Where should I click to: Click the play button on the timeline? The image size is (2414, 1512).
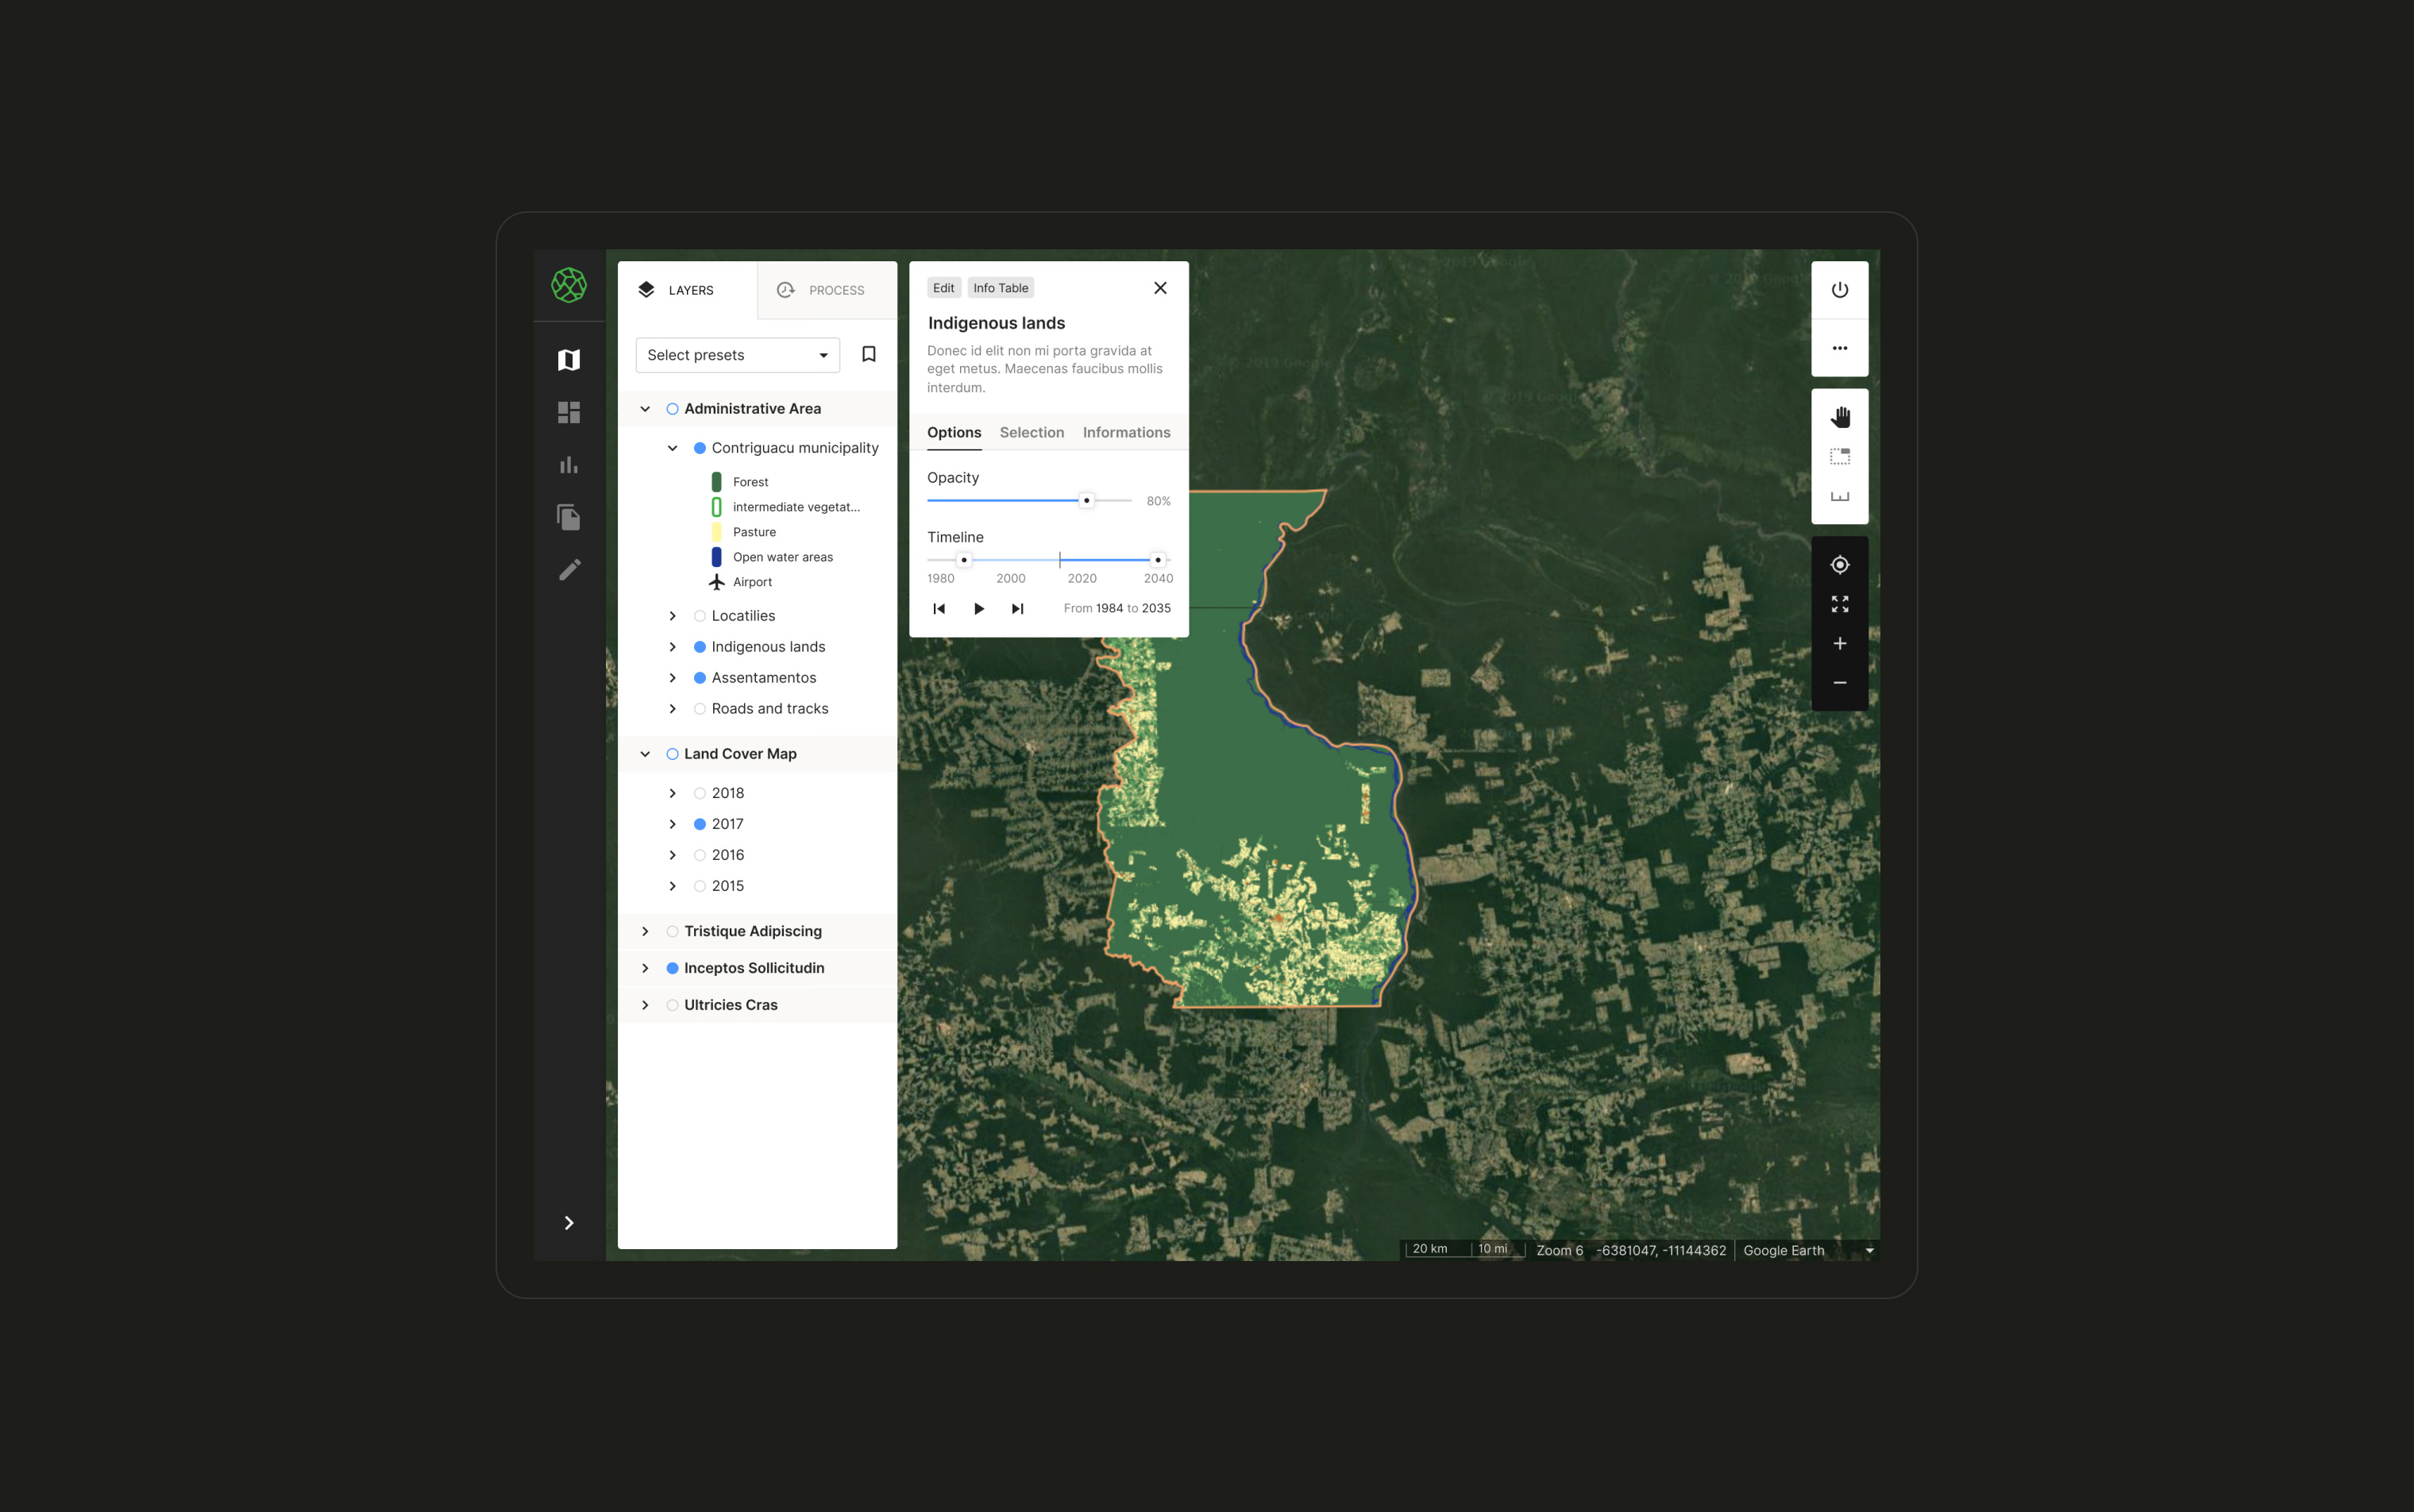coord(979,608)
